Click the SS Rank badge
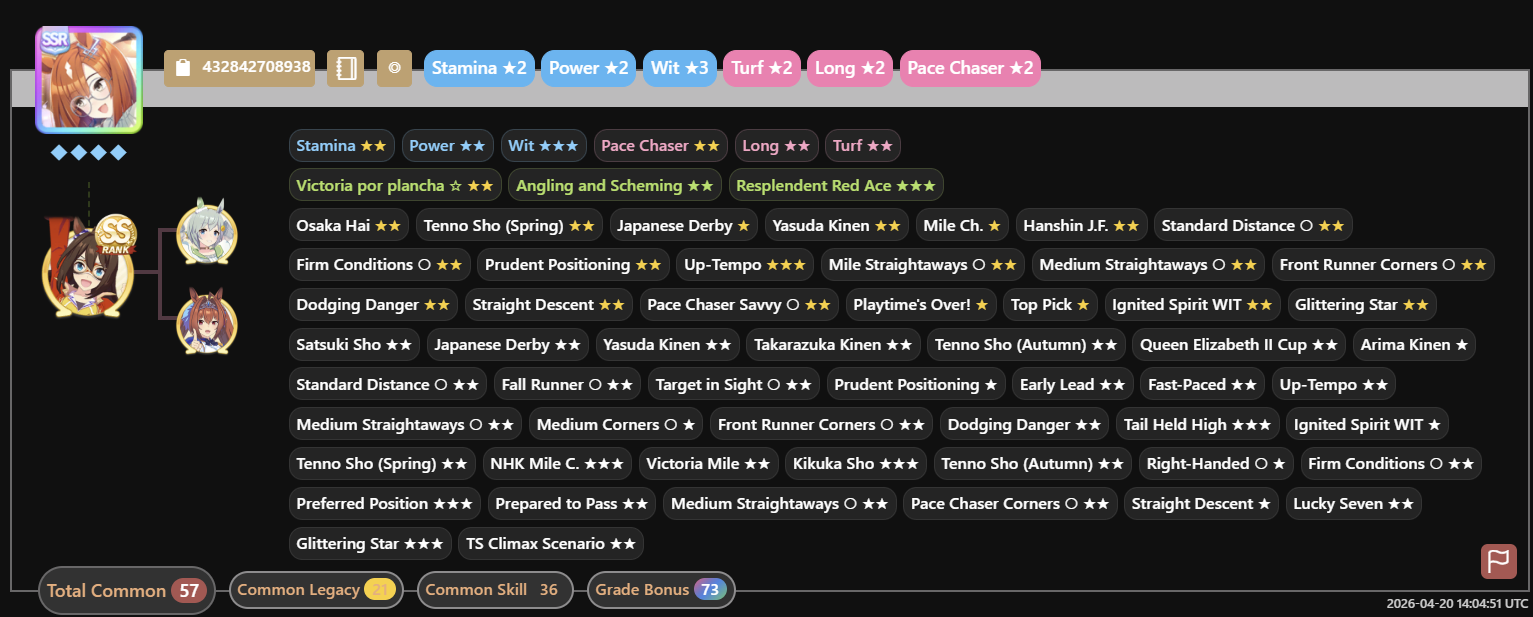This screenshot has width=1533, height=617. 116,235
